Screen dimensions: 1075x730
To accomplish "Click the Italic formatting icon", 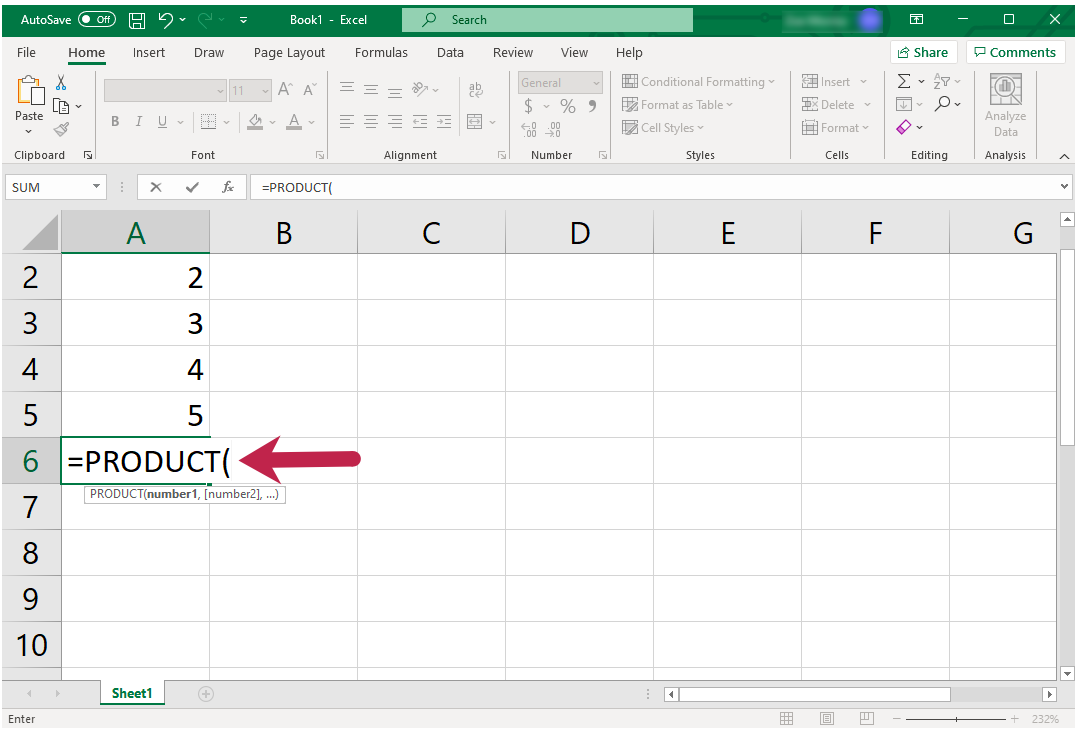I will [x=138, y=121].
